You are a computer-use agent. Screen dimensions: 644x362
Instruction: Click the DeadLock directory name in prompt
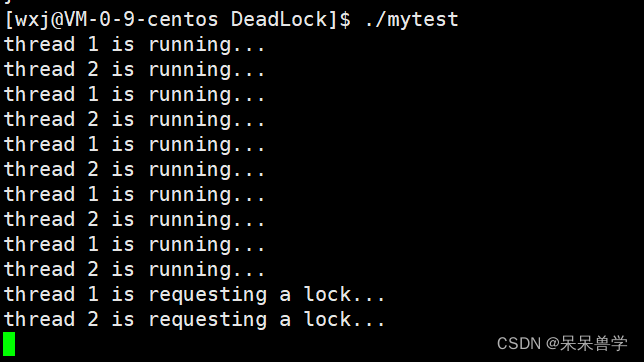click(x=278, y=19)
